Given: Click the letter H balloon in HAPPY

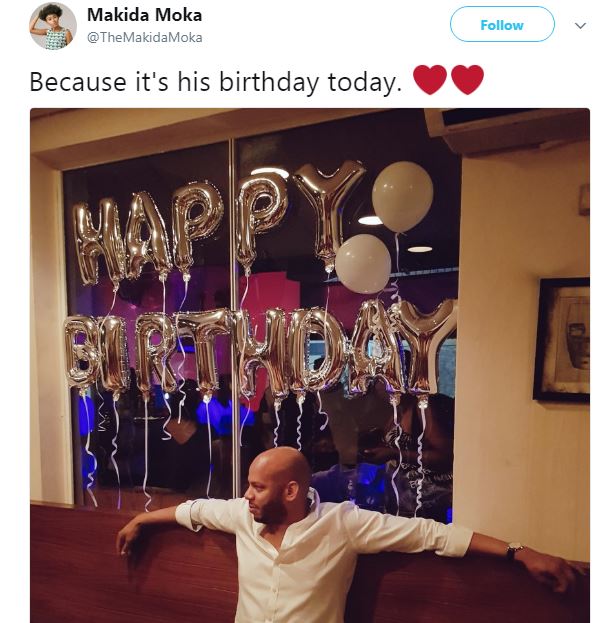Looking at the screenshot, I should click(96, 238).
